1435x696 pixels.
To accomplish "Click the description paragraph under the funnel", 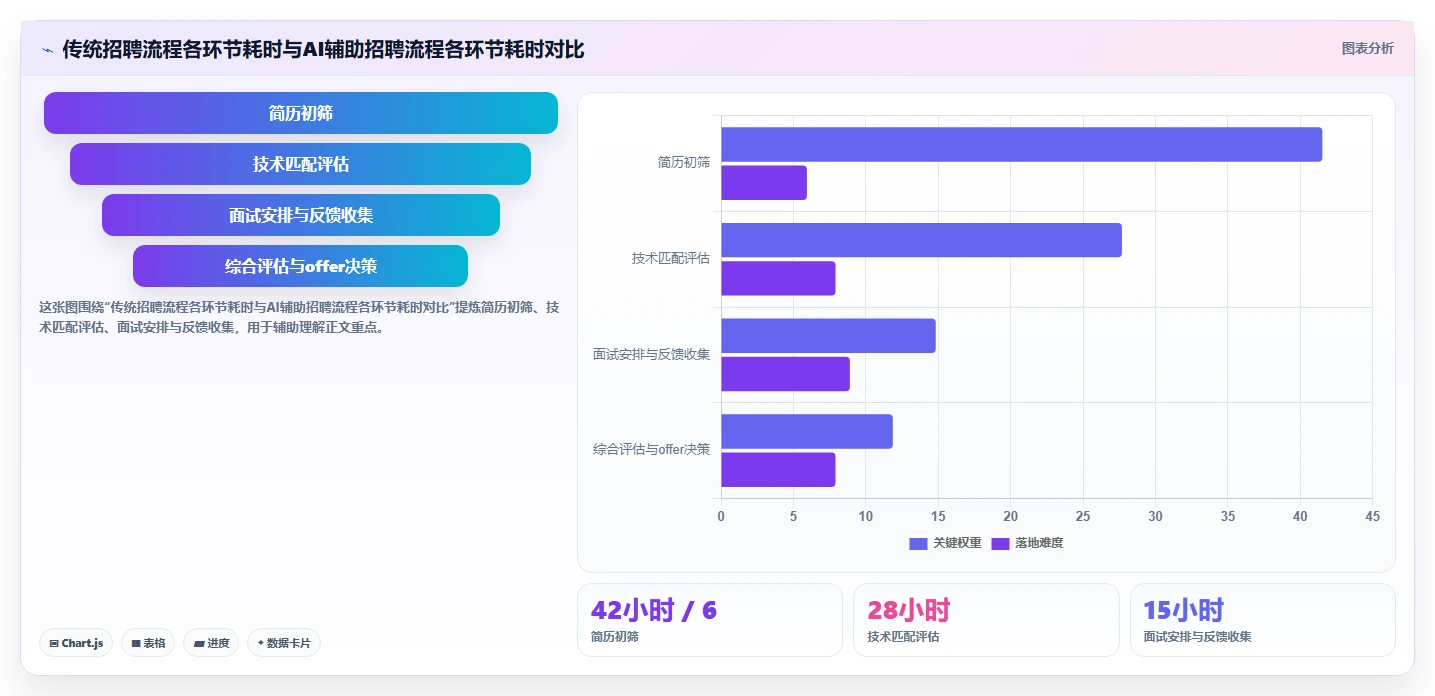I will [299, 317].
